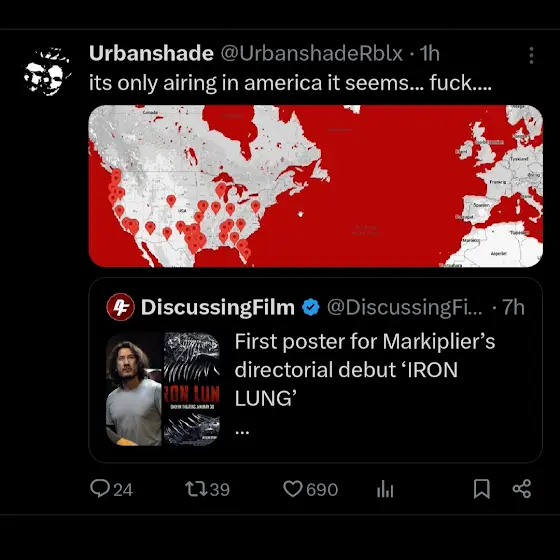Screen dimensions: 560x560
Task: Repost this tweet via retweet icon
Action: point(196,489)
